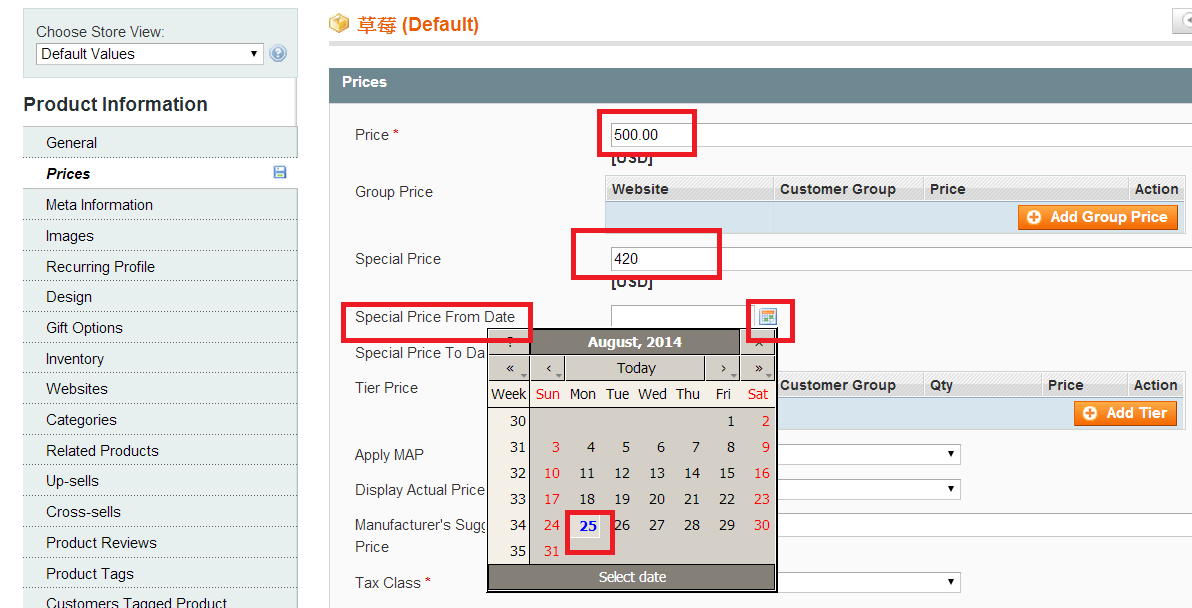This screenshot has width=1192, height=608.
Task: Switch to the Inventory tab
Action: coord(75,359)
